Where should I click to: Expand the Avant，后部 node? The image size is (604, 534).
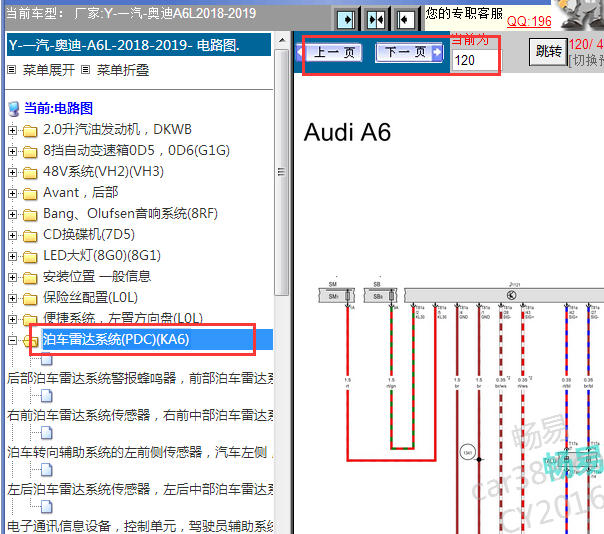tap(12, 193)
